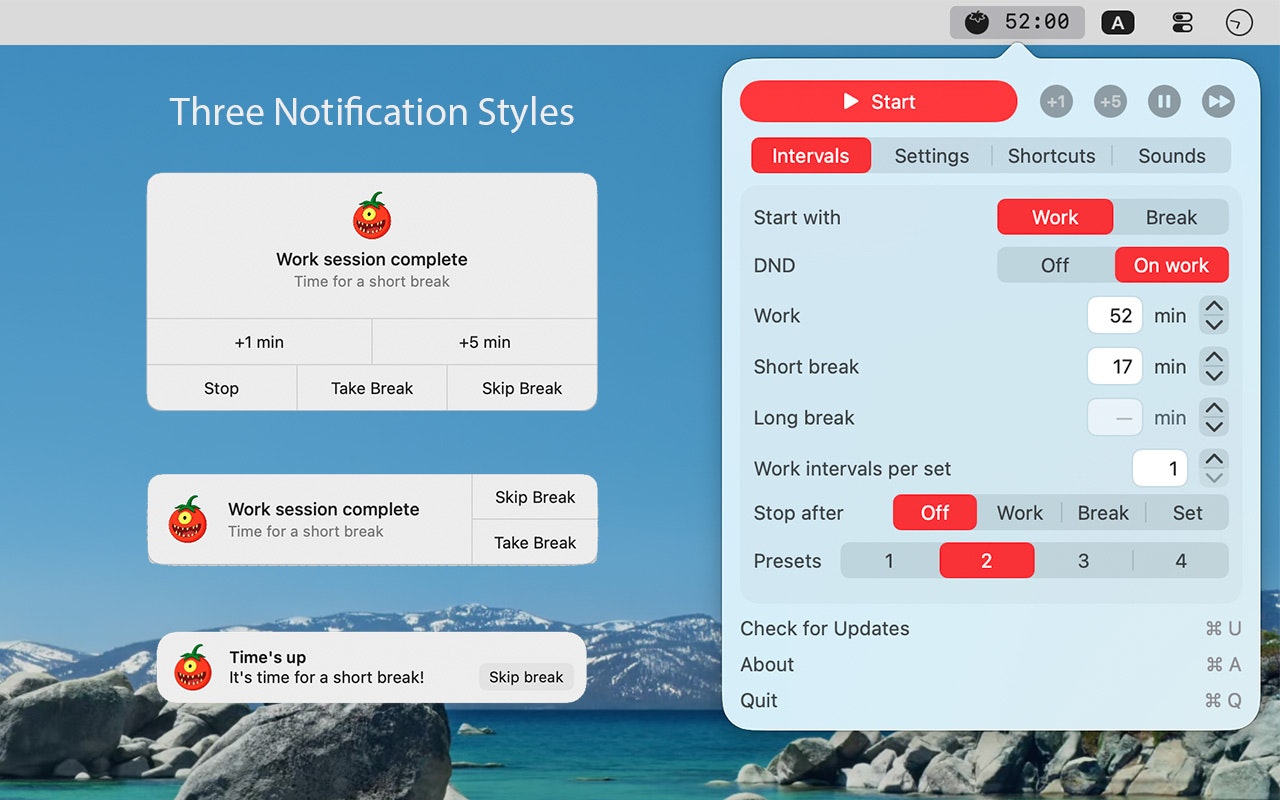
Task: Click the skip-forward icon
Action: 1218,101
